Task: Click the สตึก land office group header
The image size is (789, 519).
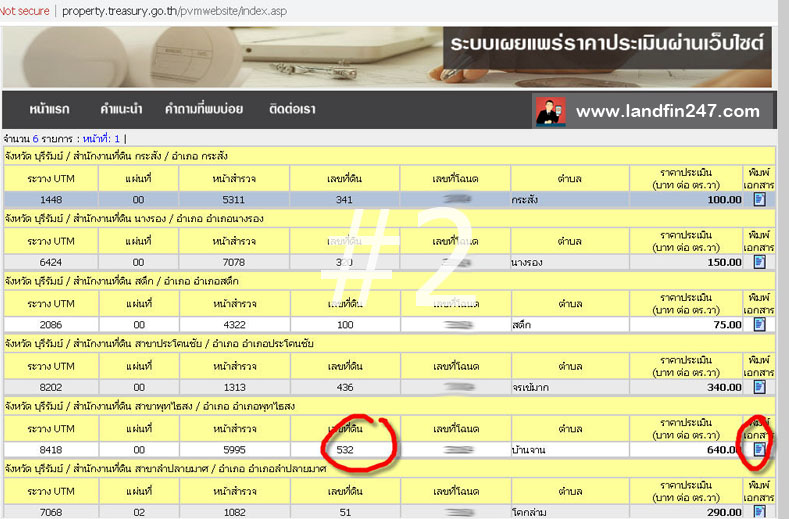Action: pos(389,281)
